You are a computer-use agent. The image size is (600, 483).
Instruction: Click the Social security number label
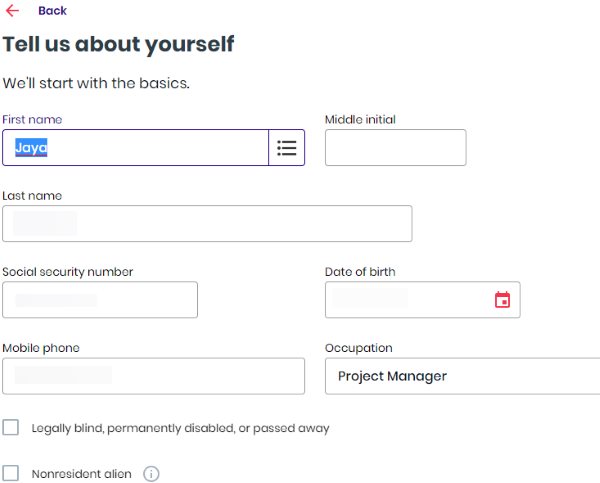click(x=67, y=272)
